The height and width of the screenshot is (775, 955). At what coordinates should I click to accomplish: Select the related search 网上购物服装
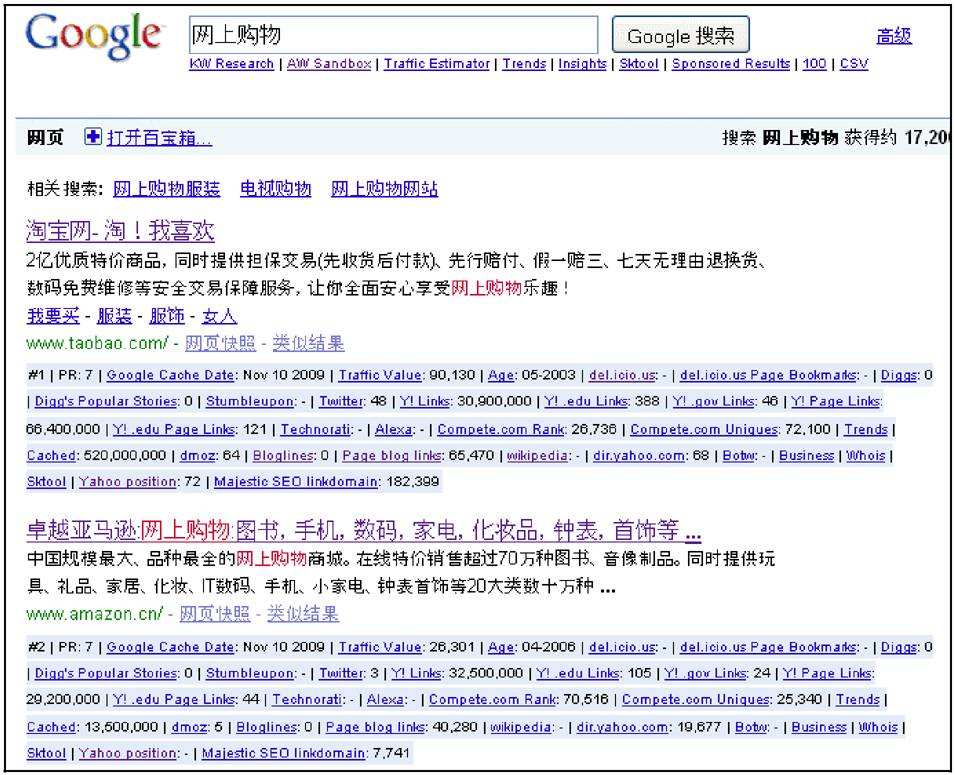166,189
